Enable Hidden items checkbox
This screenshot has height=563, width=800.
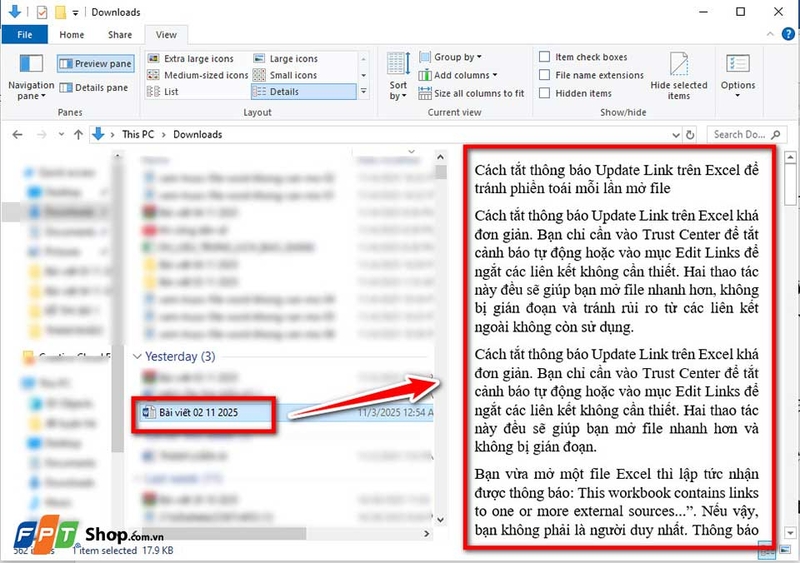click(544, 93)
